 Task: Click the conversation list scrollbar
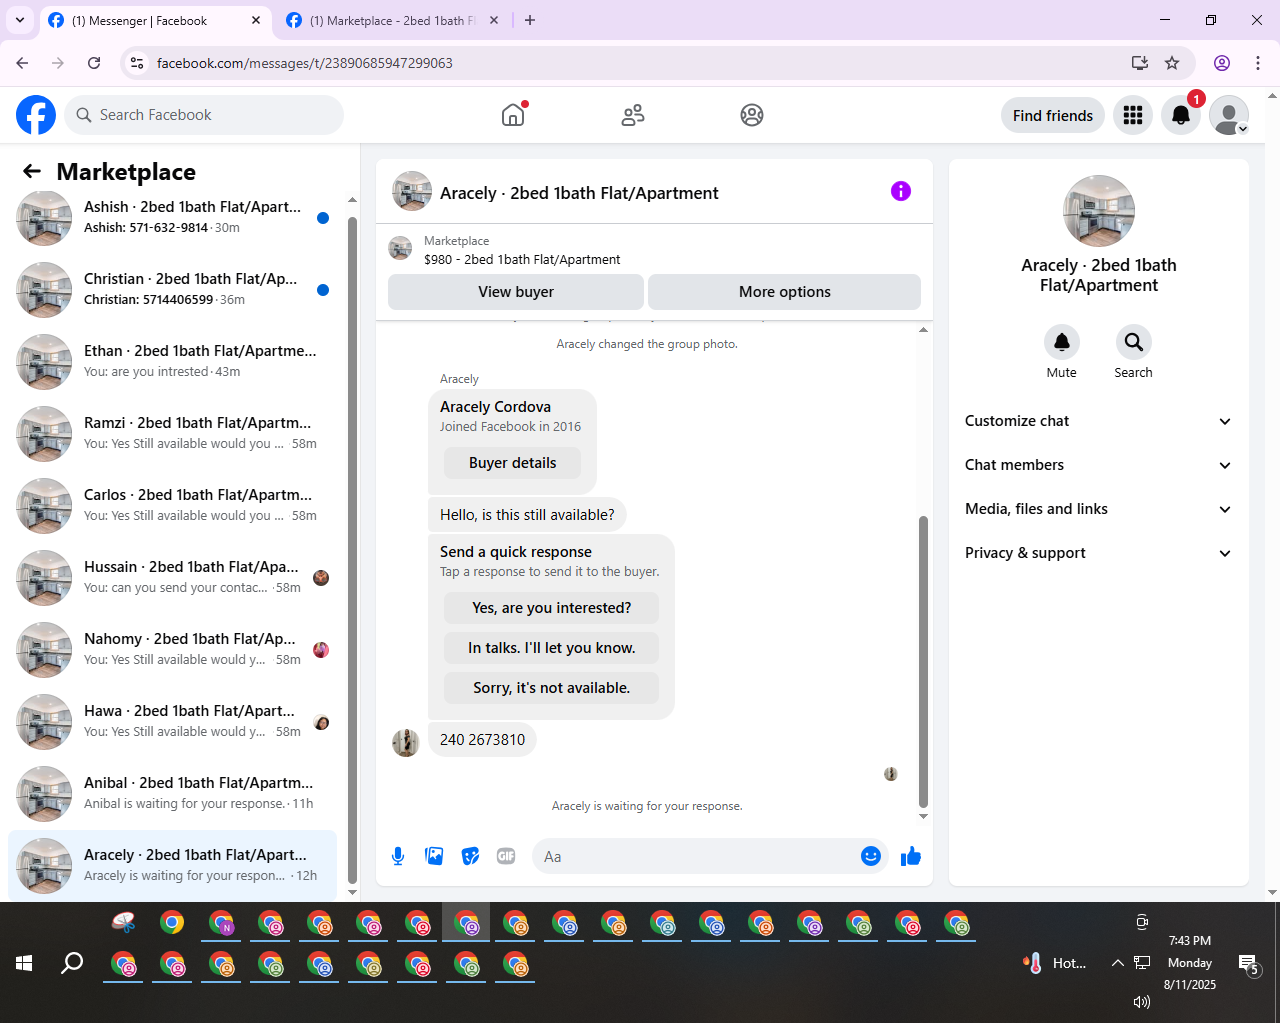(x=352, y=550)
